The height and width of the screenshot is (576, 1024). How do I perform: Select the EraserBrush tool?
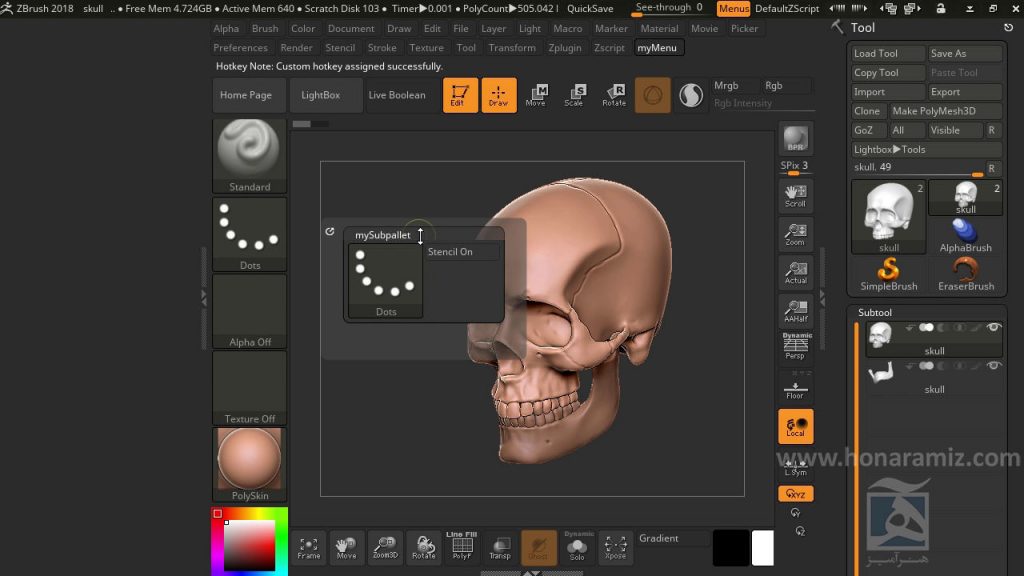[x=966, y=274]
